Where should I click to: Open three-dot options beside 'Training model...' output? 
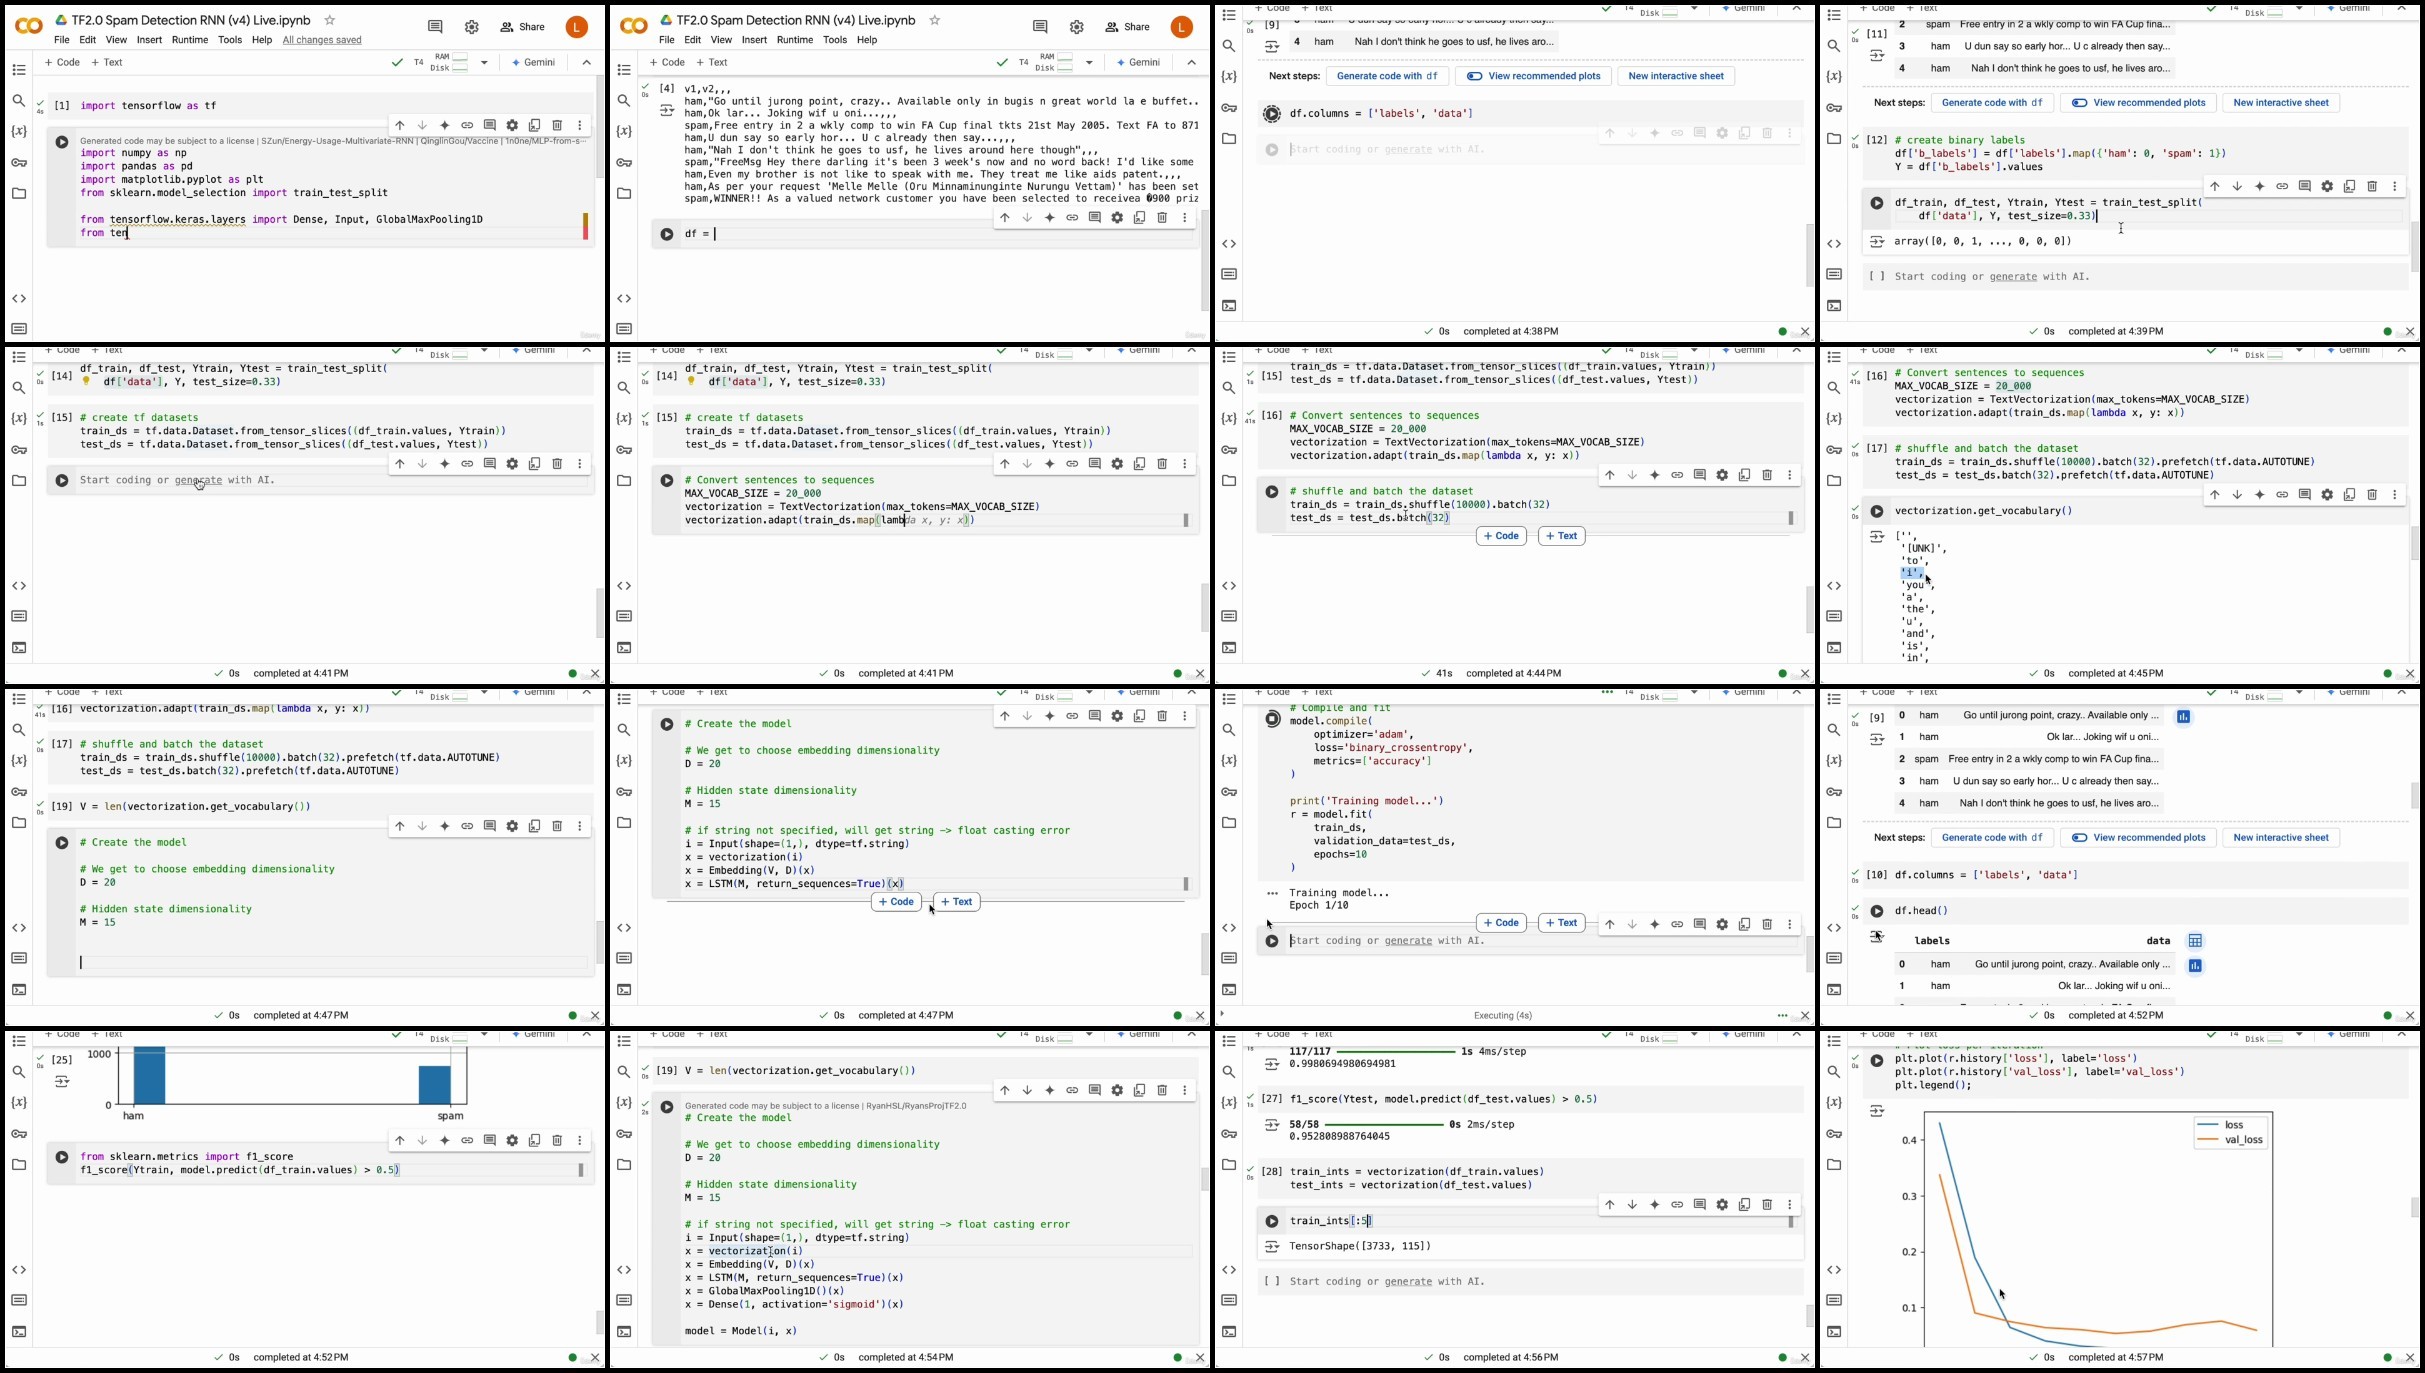point(1271,893)
